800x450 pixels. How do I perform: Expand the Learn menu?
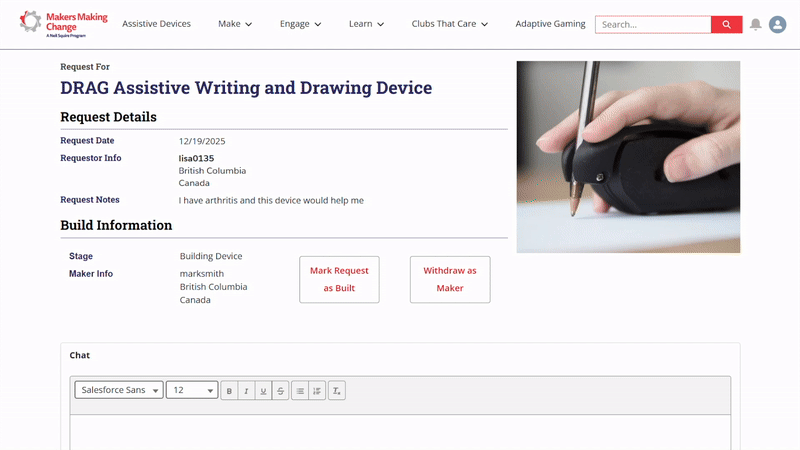coord(366,24)
